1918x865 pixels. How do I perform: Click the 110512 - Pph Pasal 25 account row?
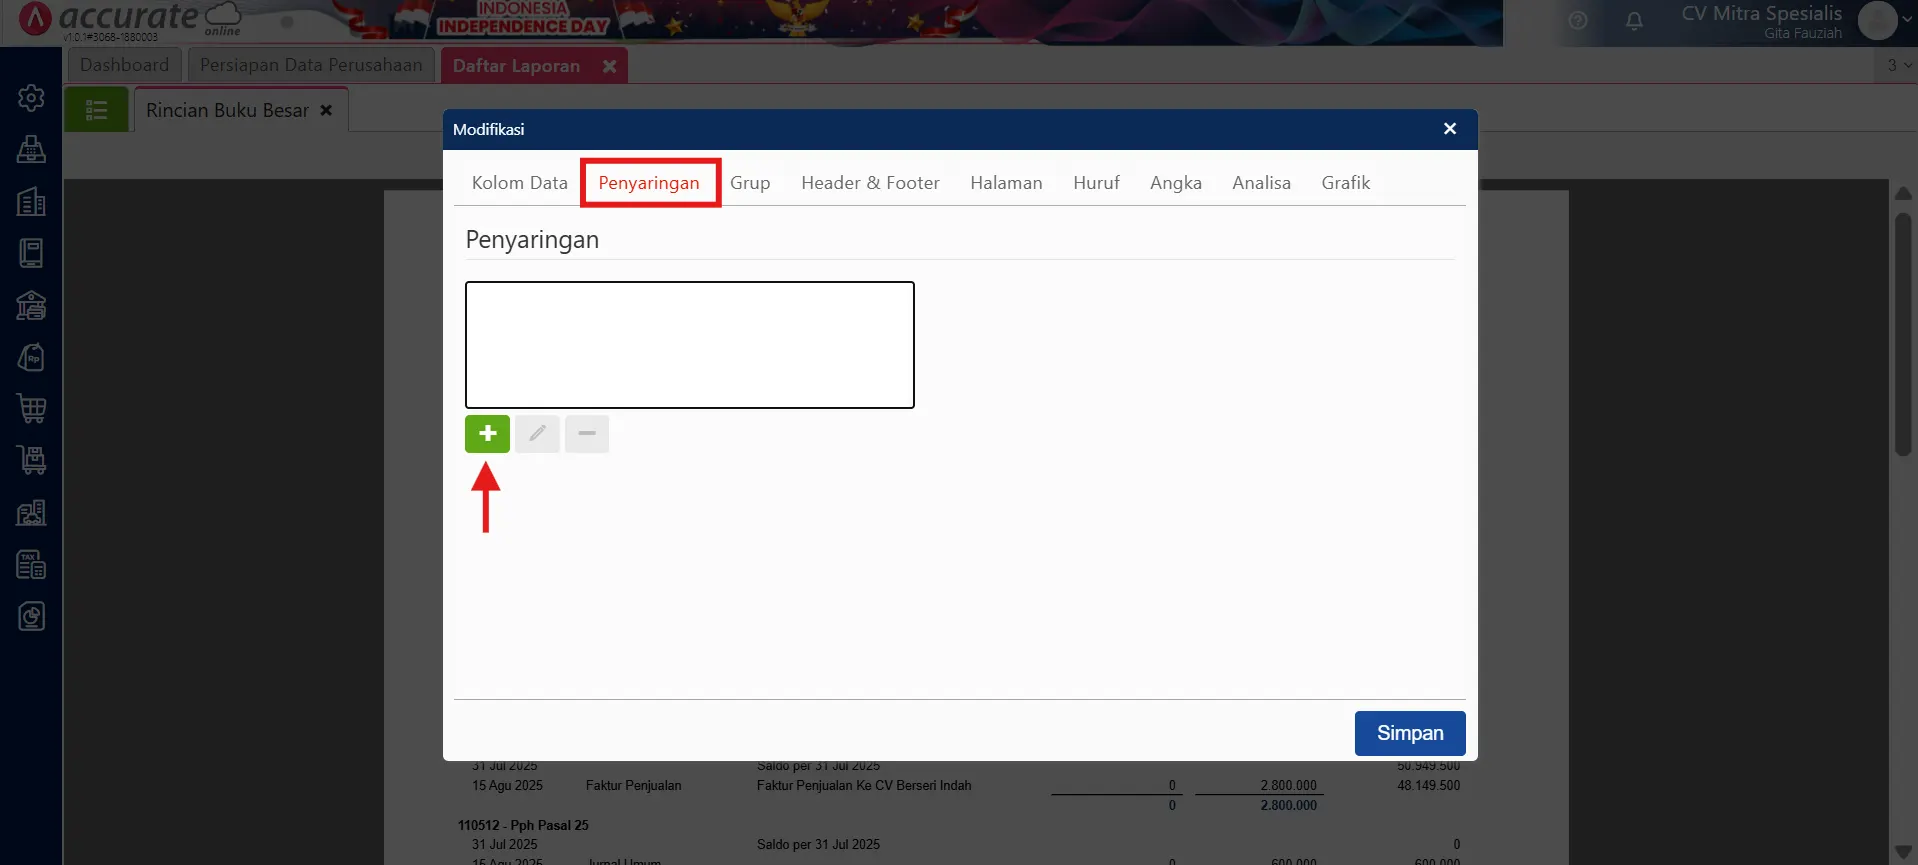pos(523,826)
